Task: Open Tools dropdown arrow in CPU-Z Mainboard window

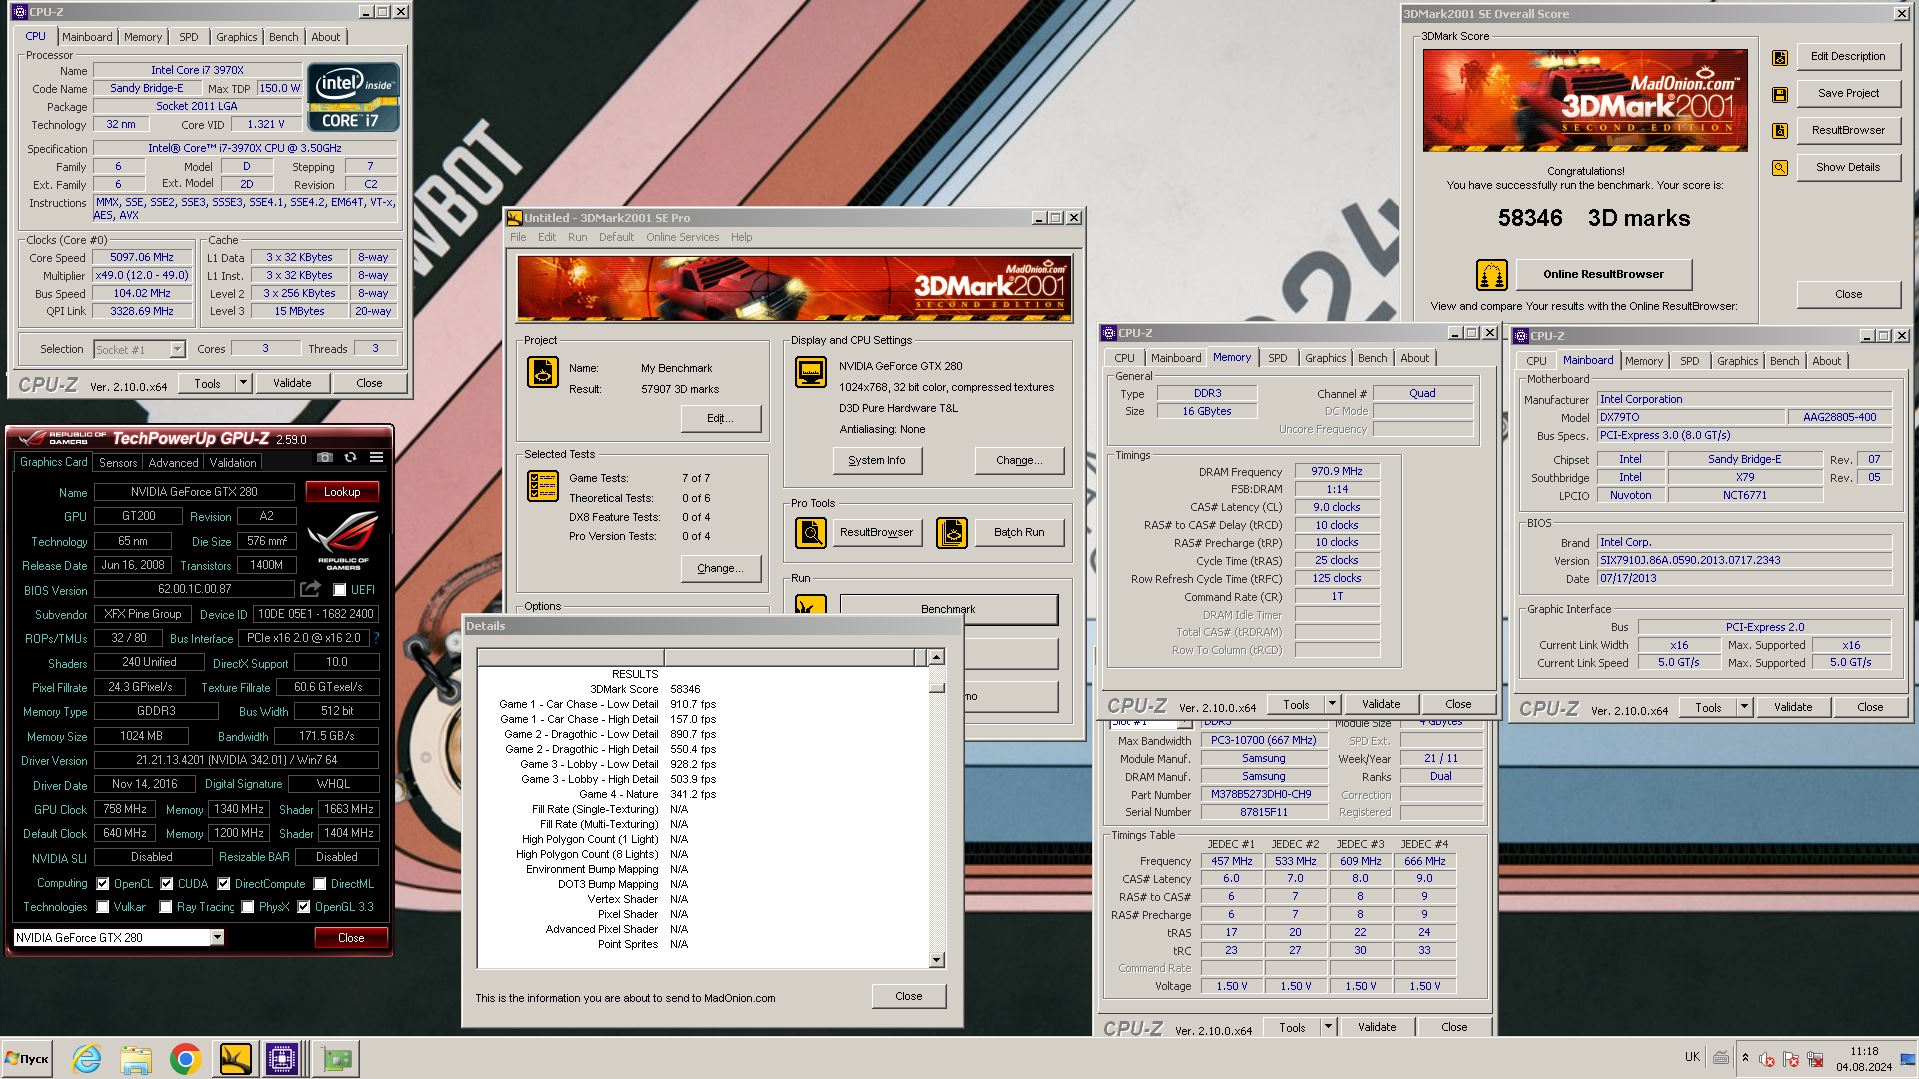Action: pos(1743,707)
